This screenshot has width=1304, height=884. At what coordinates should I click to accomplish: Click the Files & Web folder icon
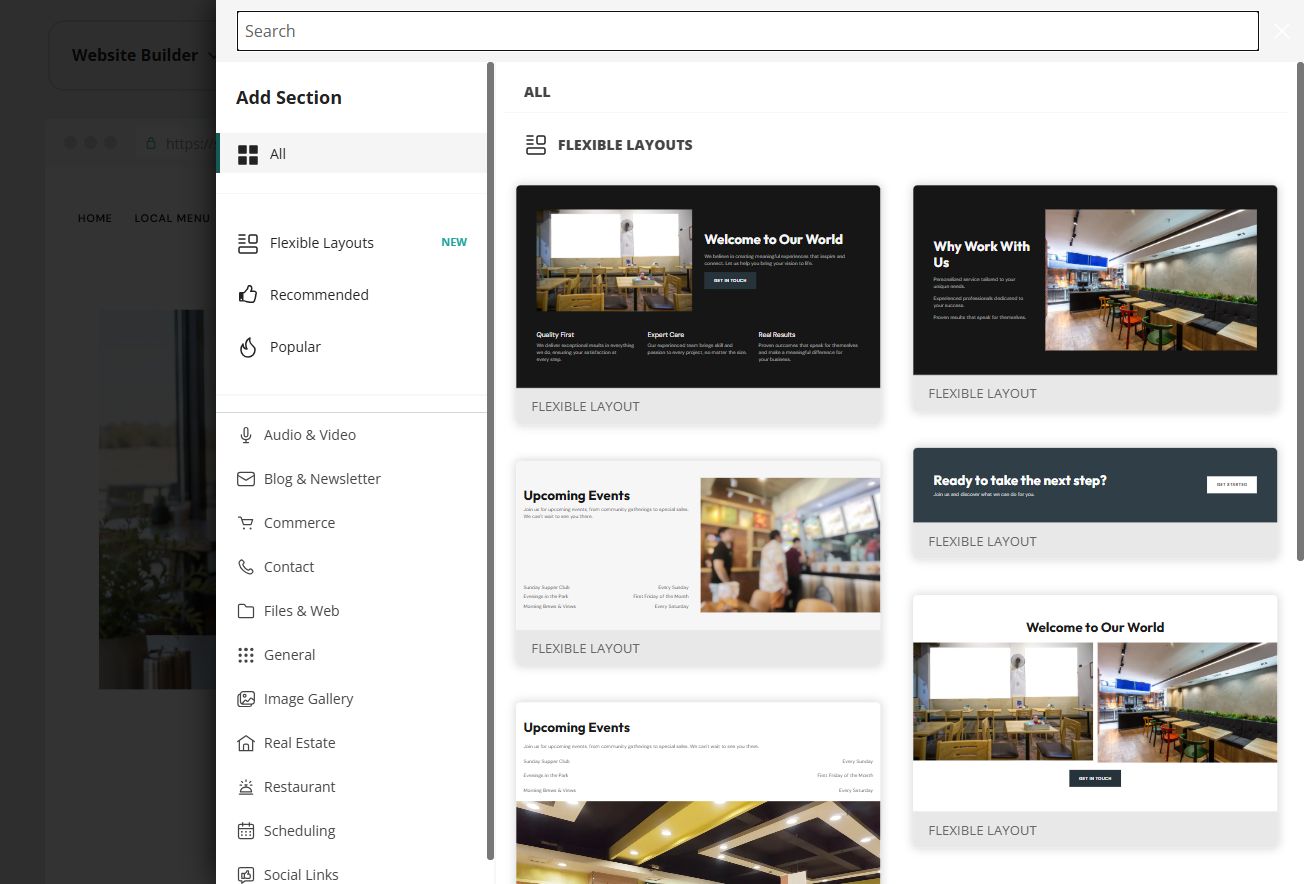pos(246,611)
